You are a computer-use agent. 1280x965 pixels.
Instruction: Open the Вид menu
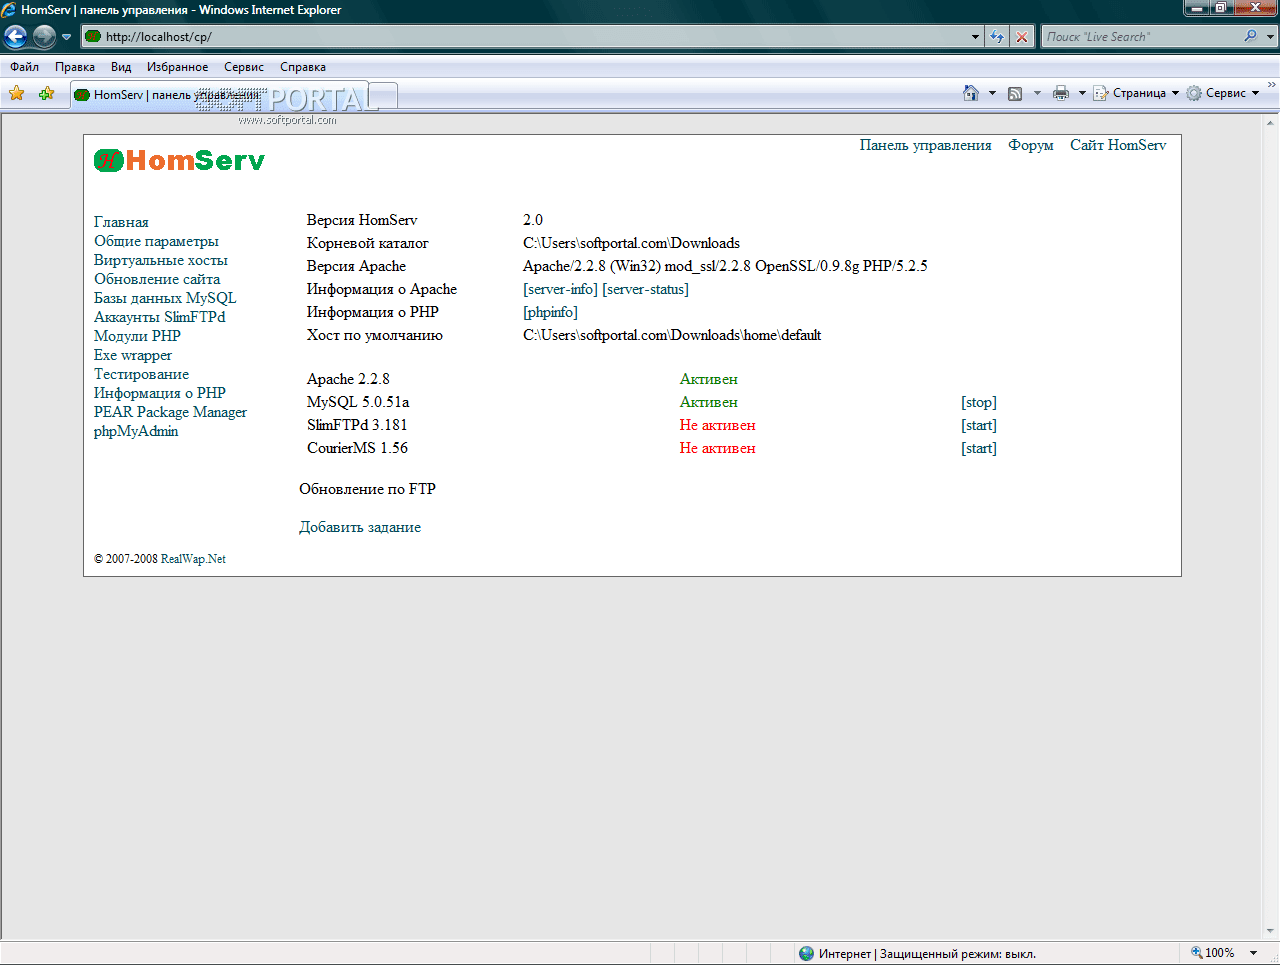pos(121,67)
